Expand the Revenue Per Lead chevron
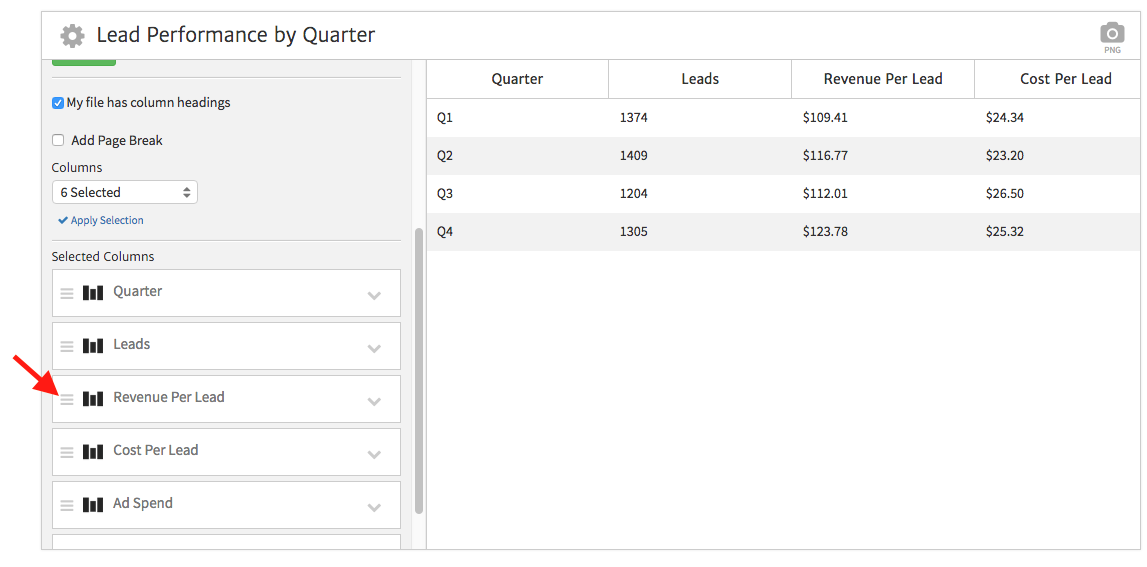Image resolution: width=1147 pixels, height=567 pixels. 374,401
